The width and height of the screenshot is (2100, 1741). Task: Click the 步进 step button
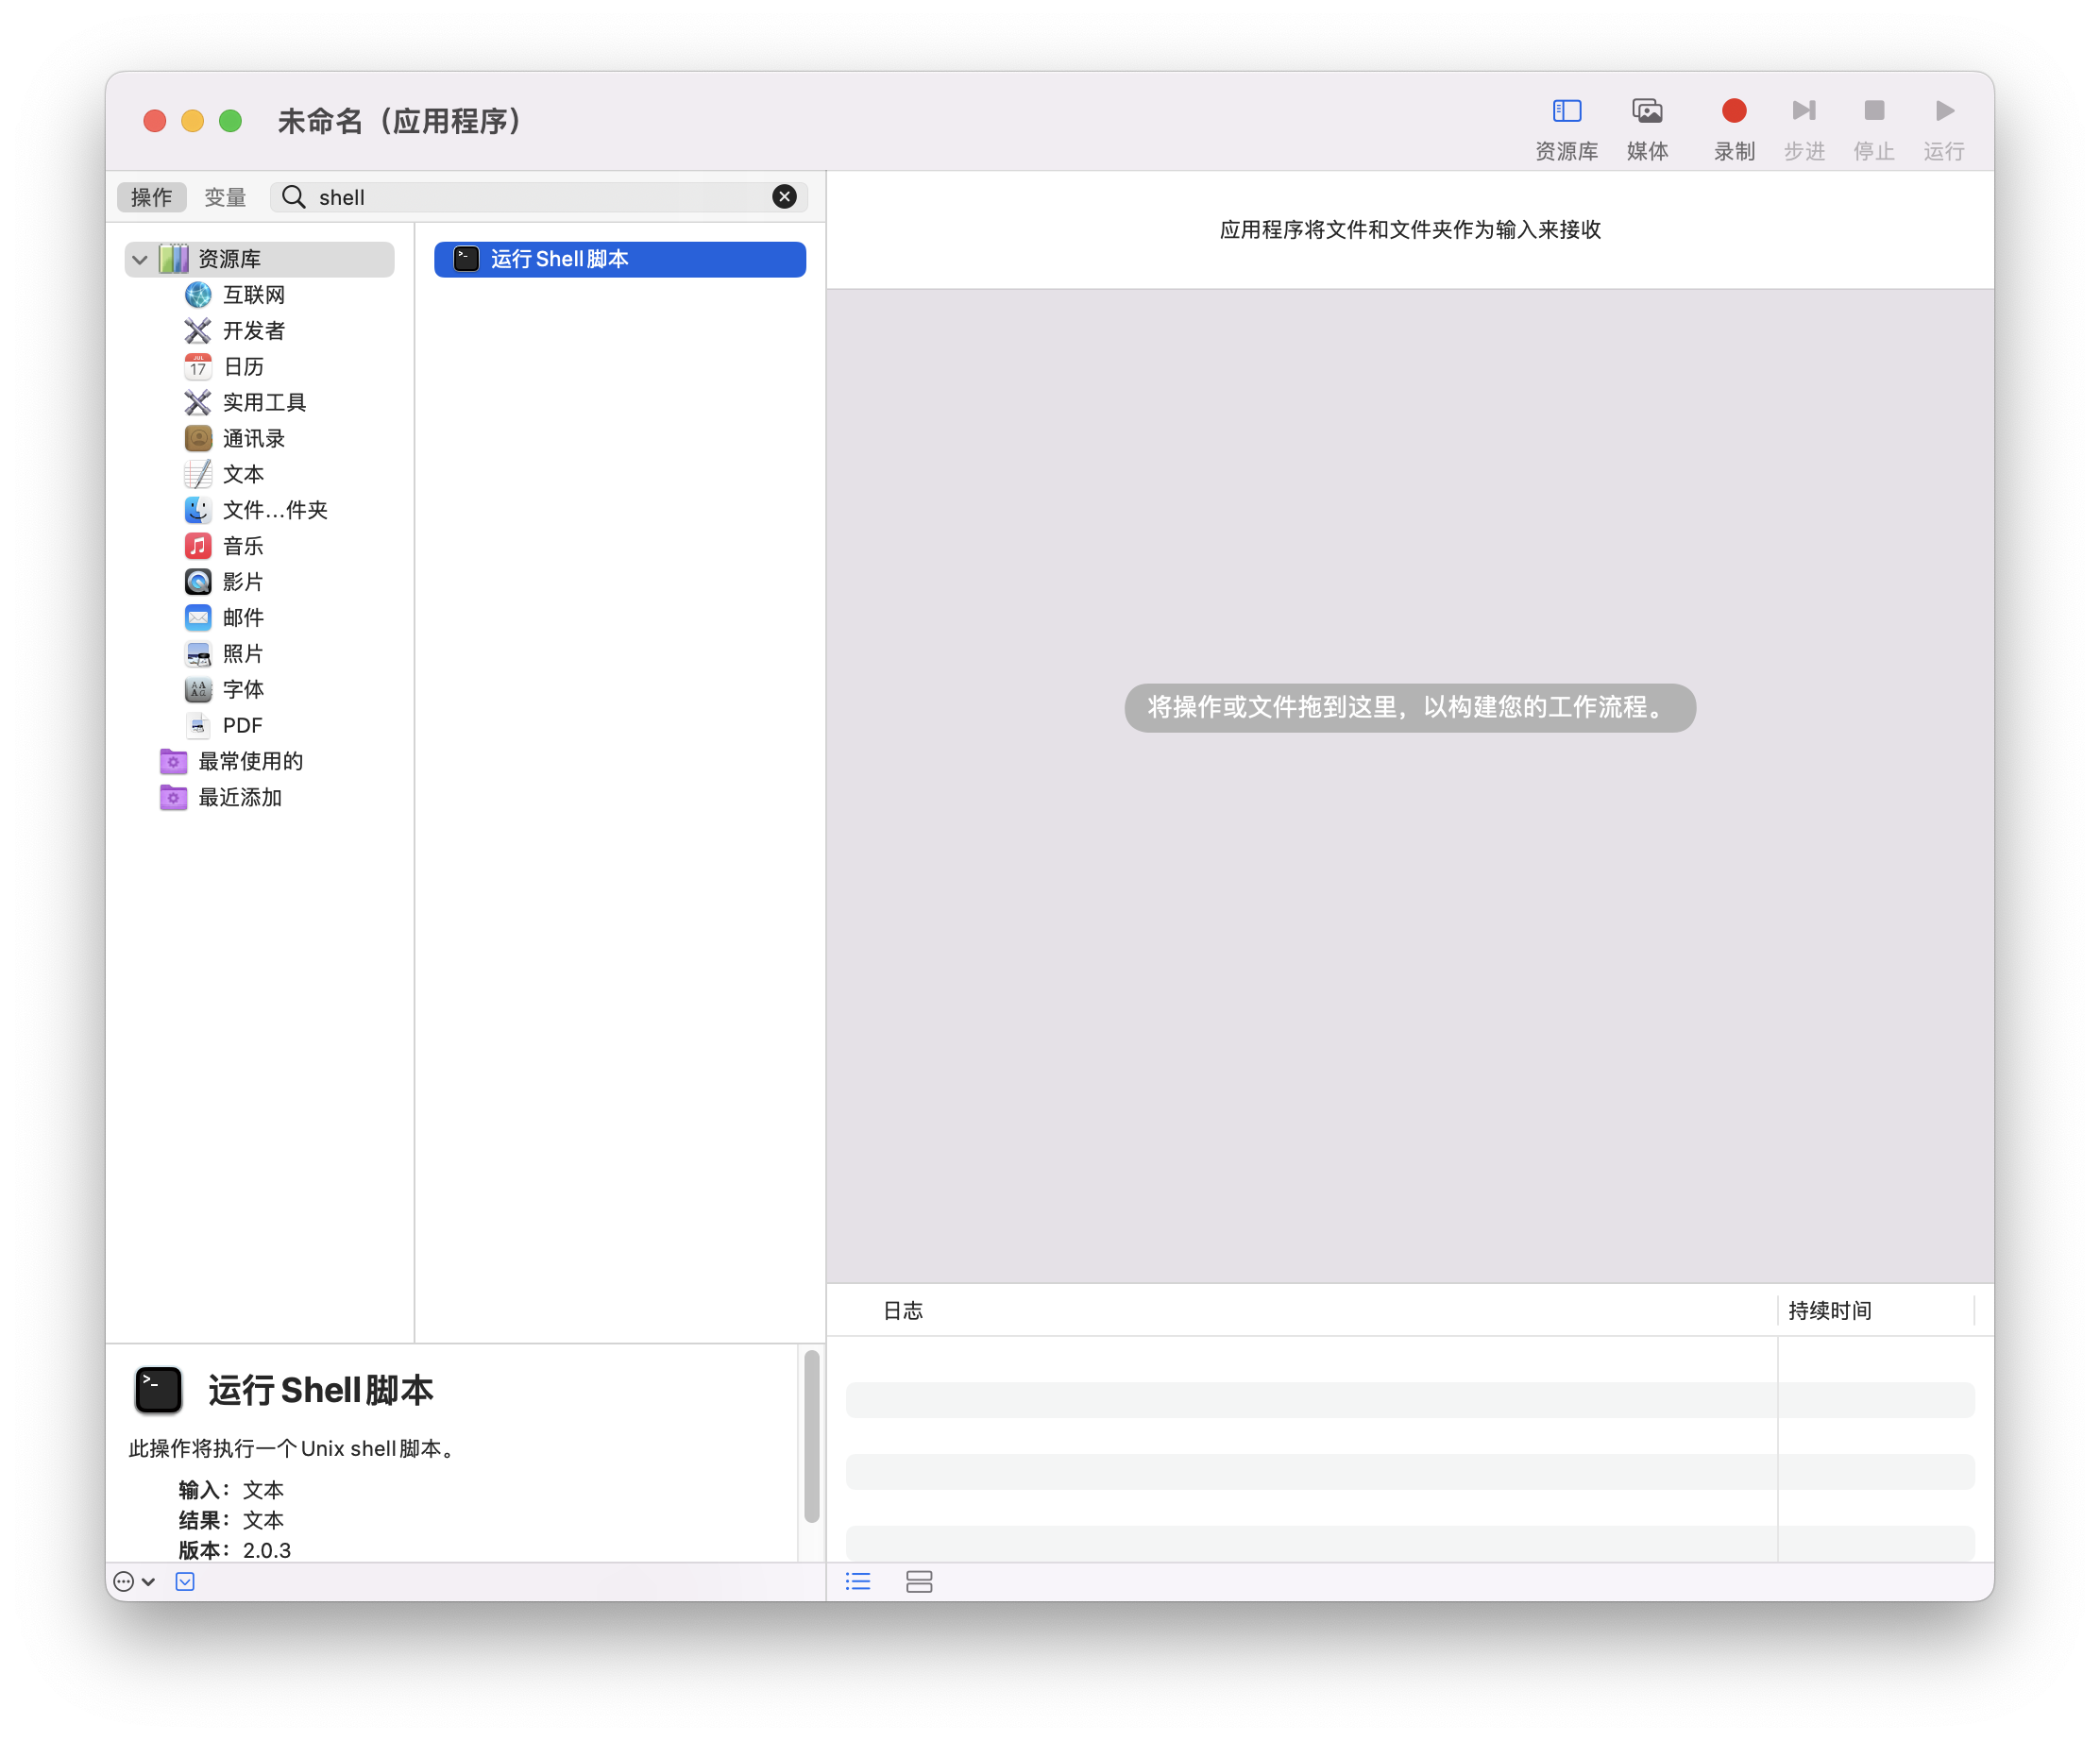[1803, 111]
